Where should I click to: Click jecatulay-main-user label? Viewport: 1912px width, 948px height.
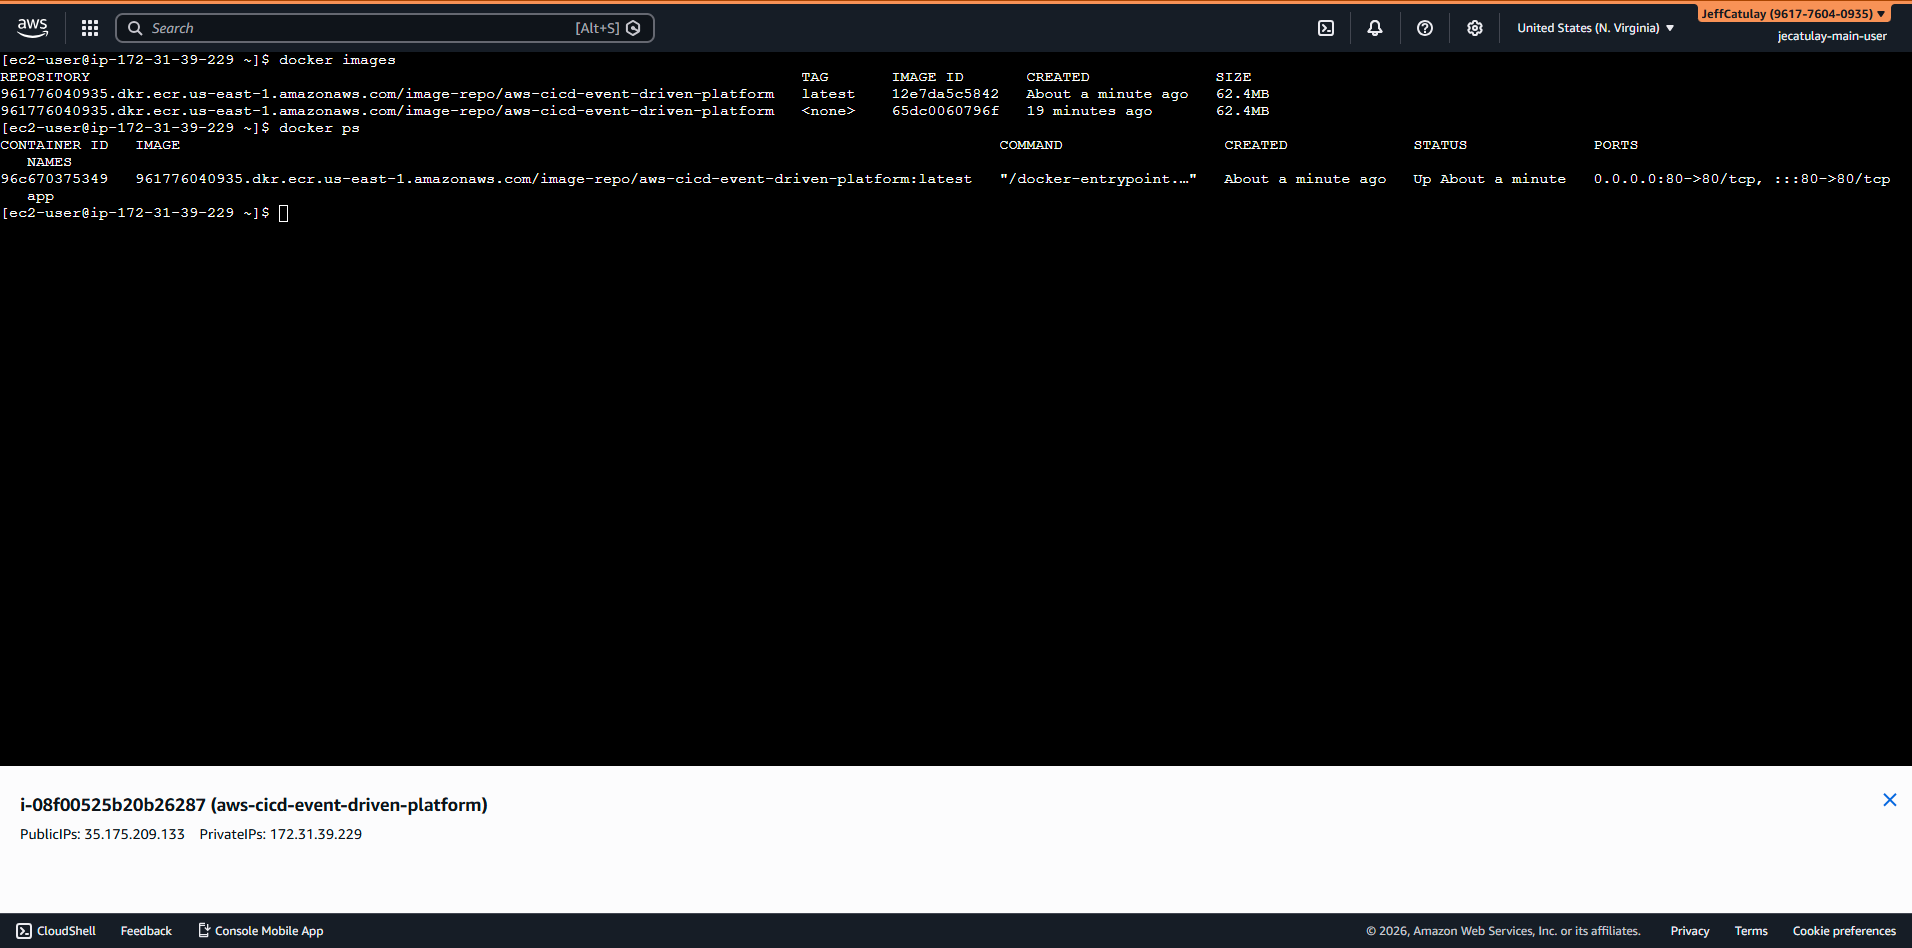tap(1832, 36)
